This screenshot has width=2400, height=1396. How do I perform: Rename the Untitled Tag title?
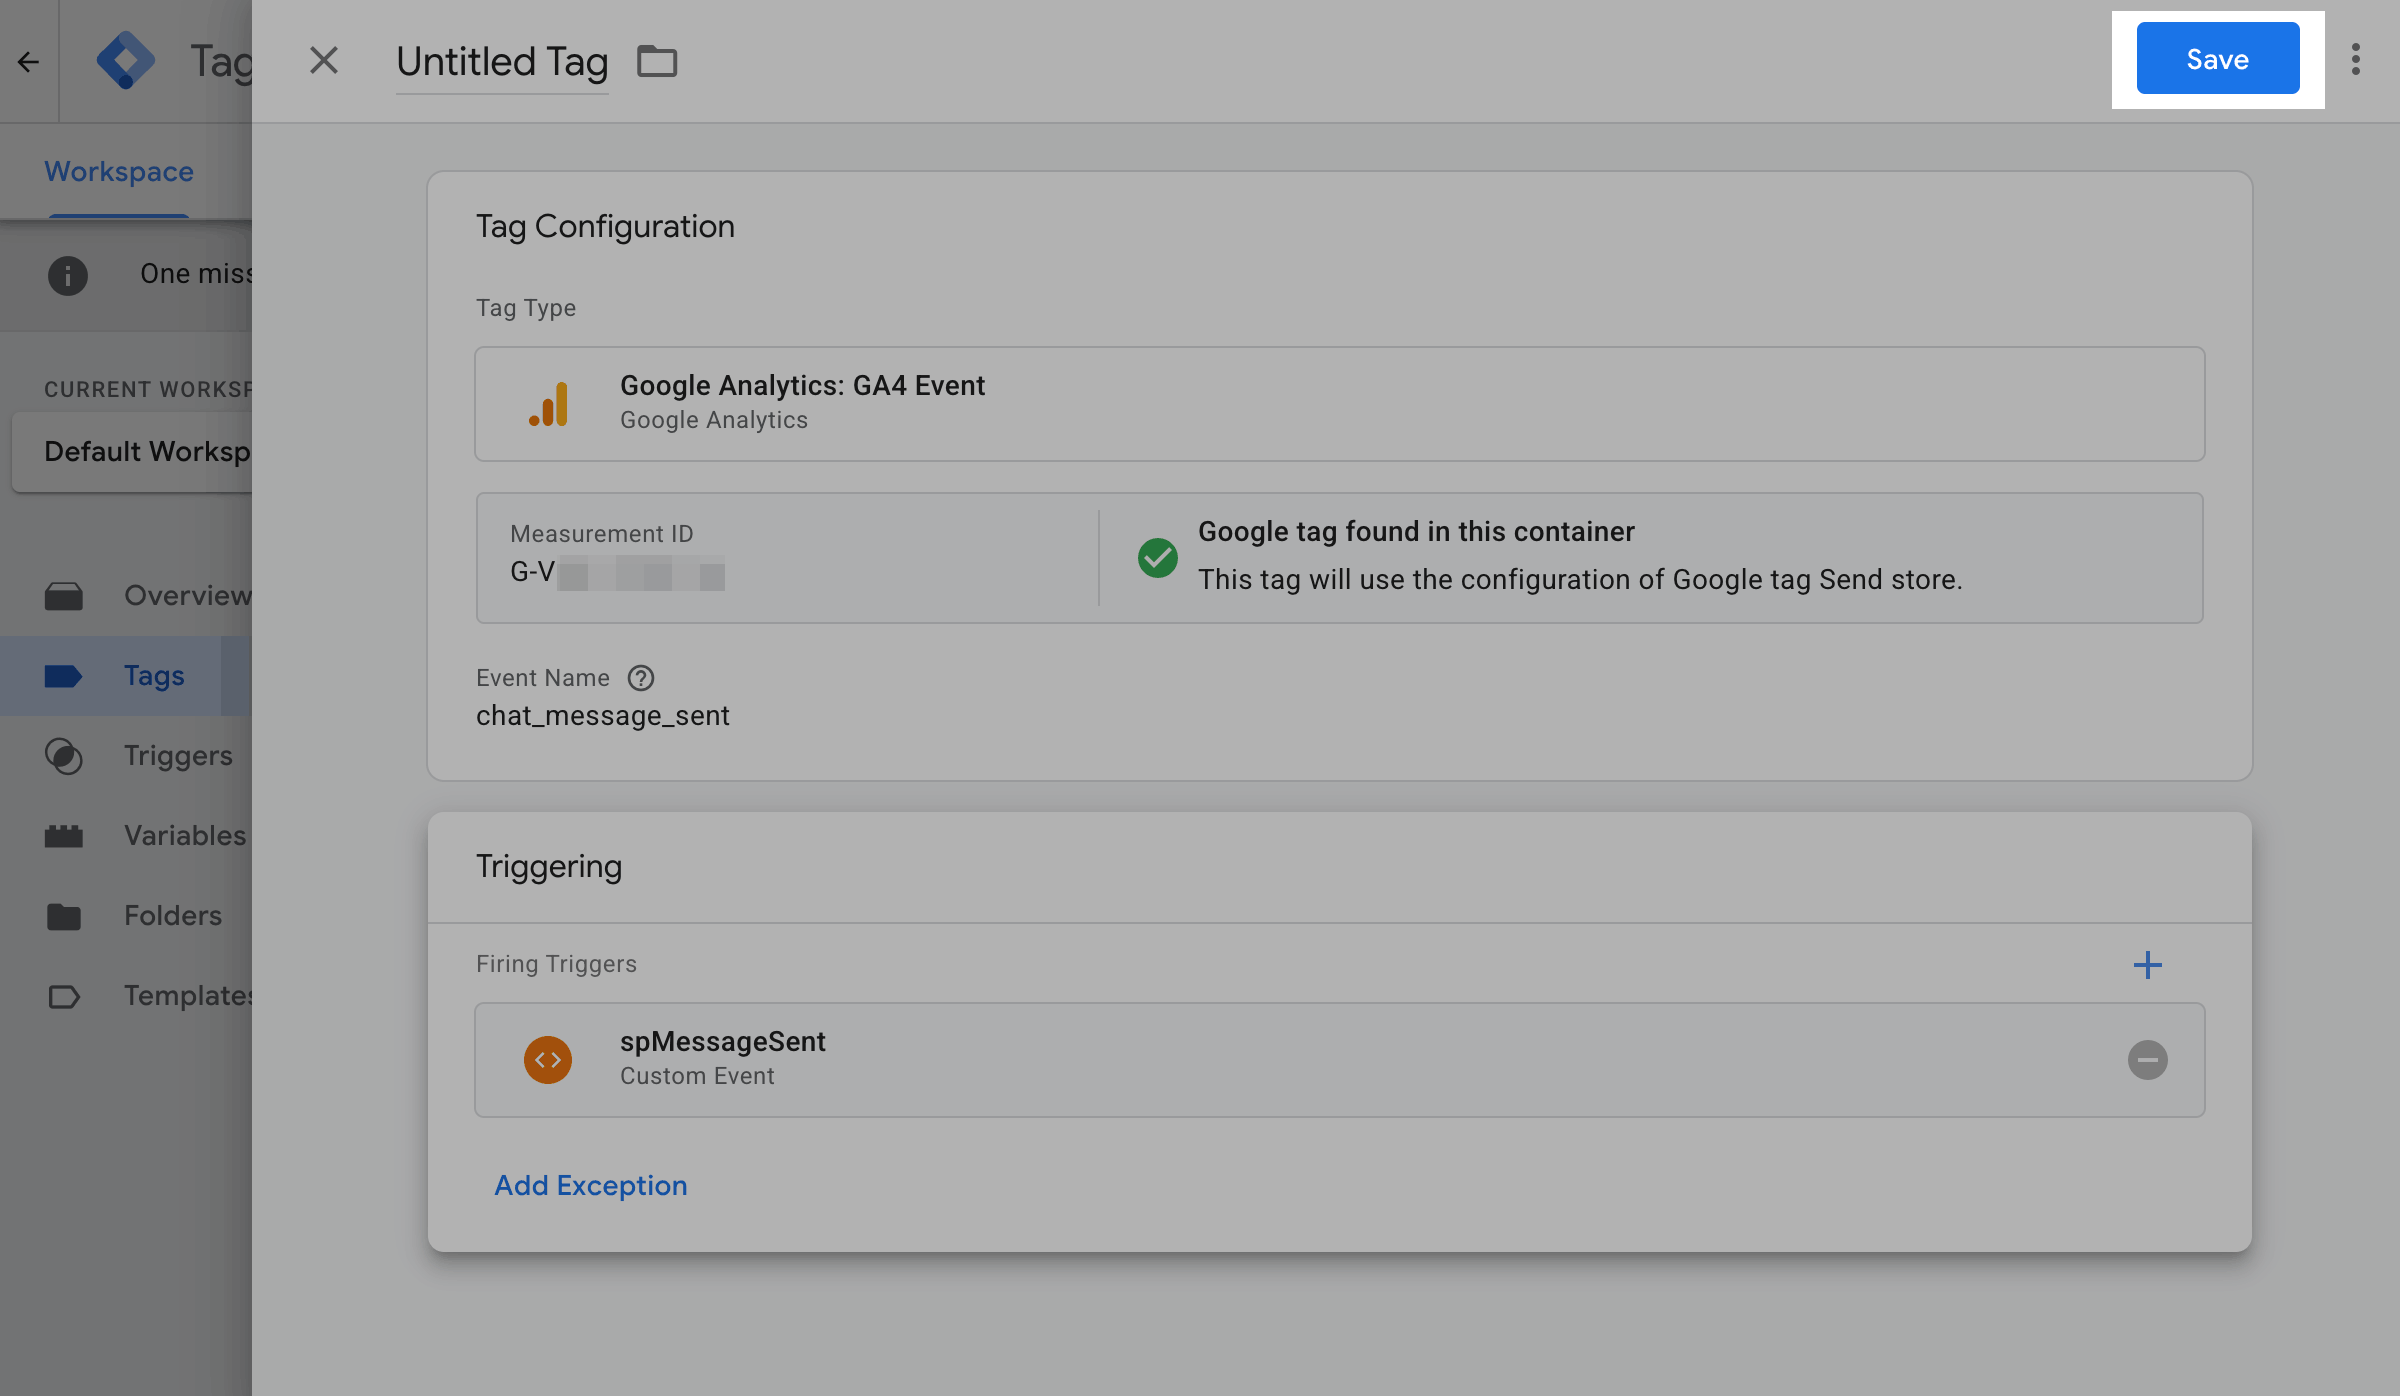pos(502,62)
